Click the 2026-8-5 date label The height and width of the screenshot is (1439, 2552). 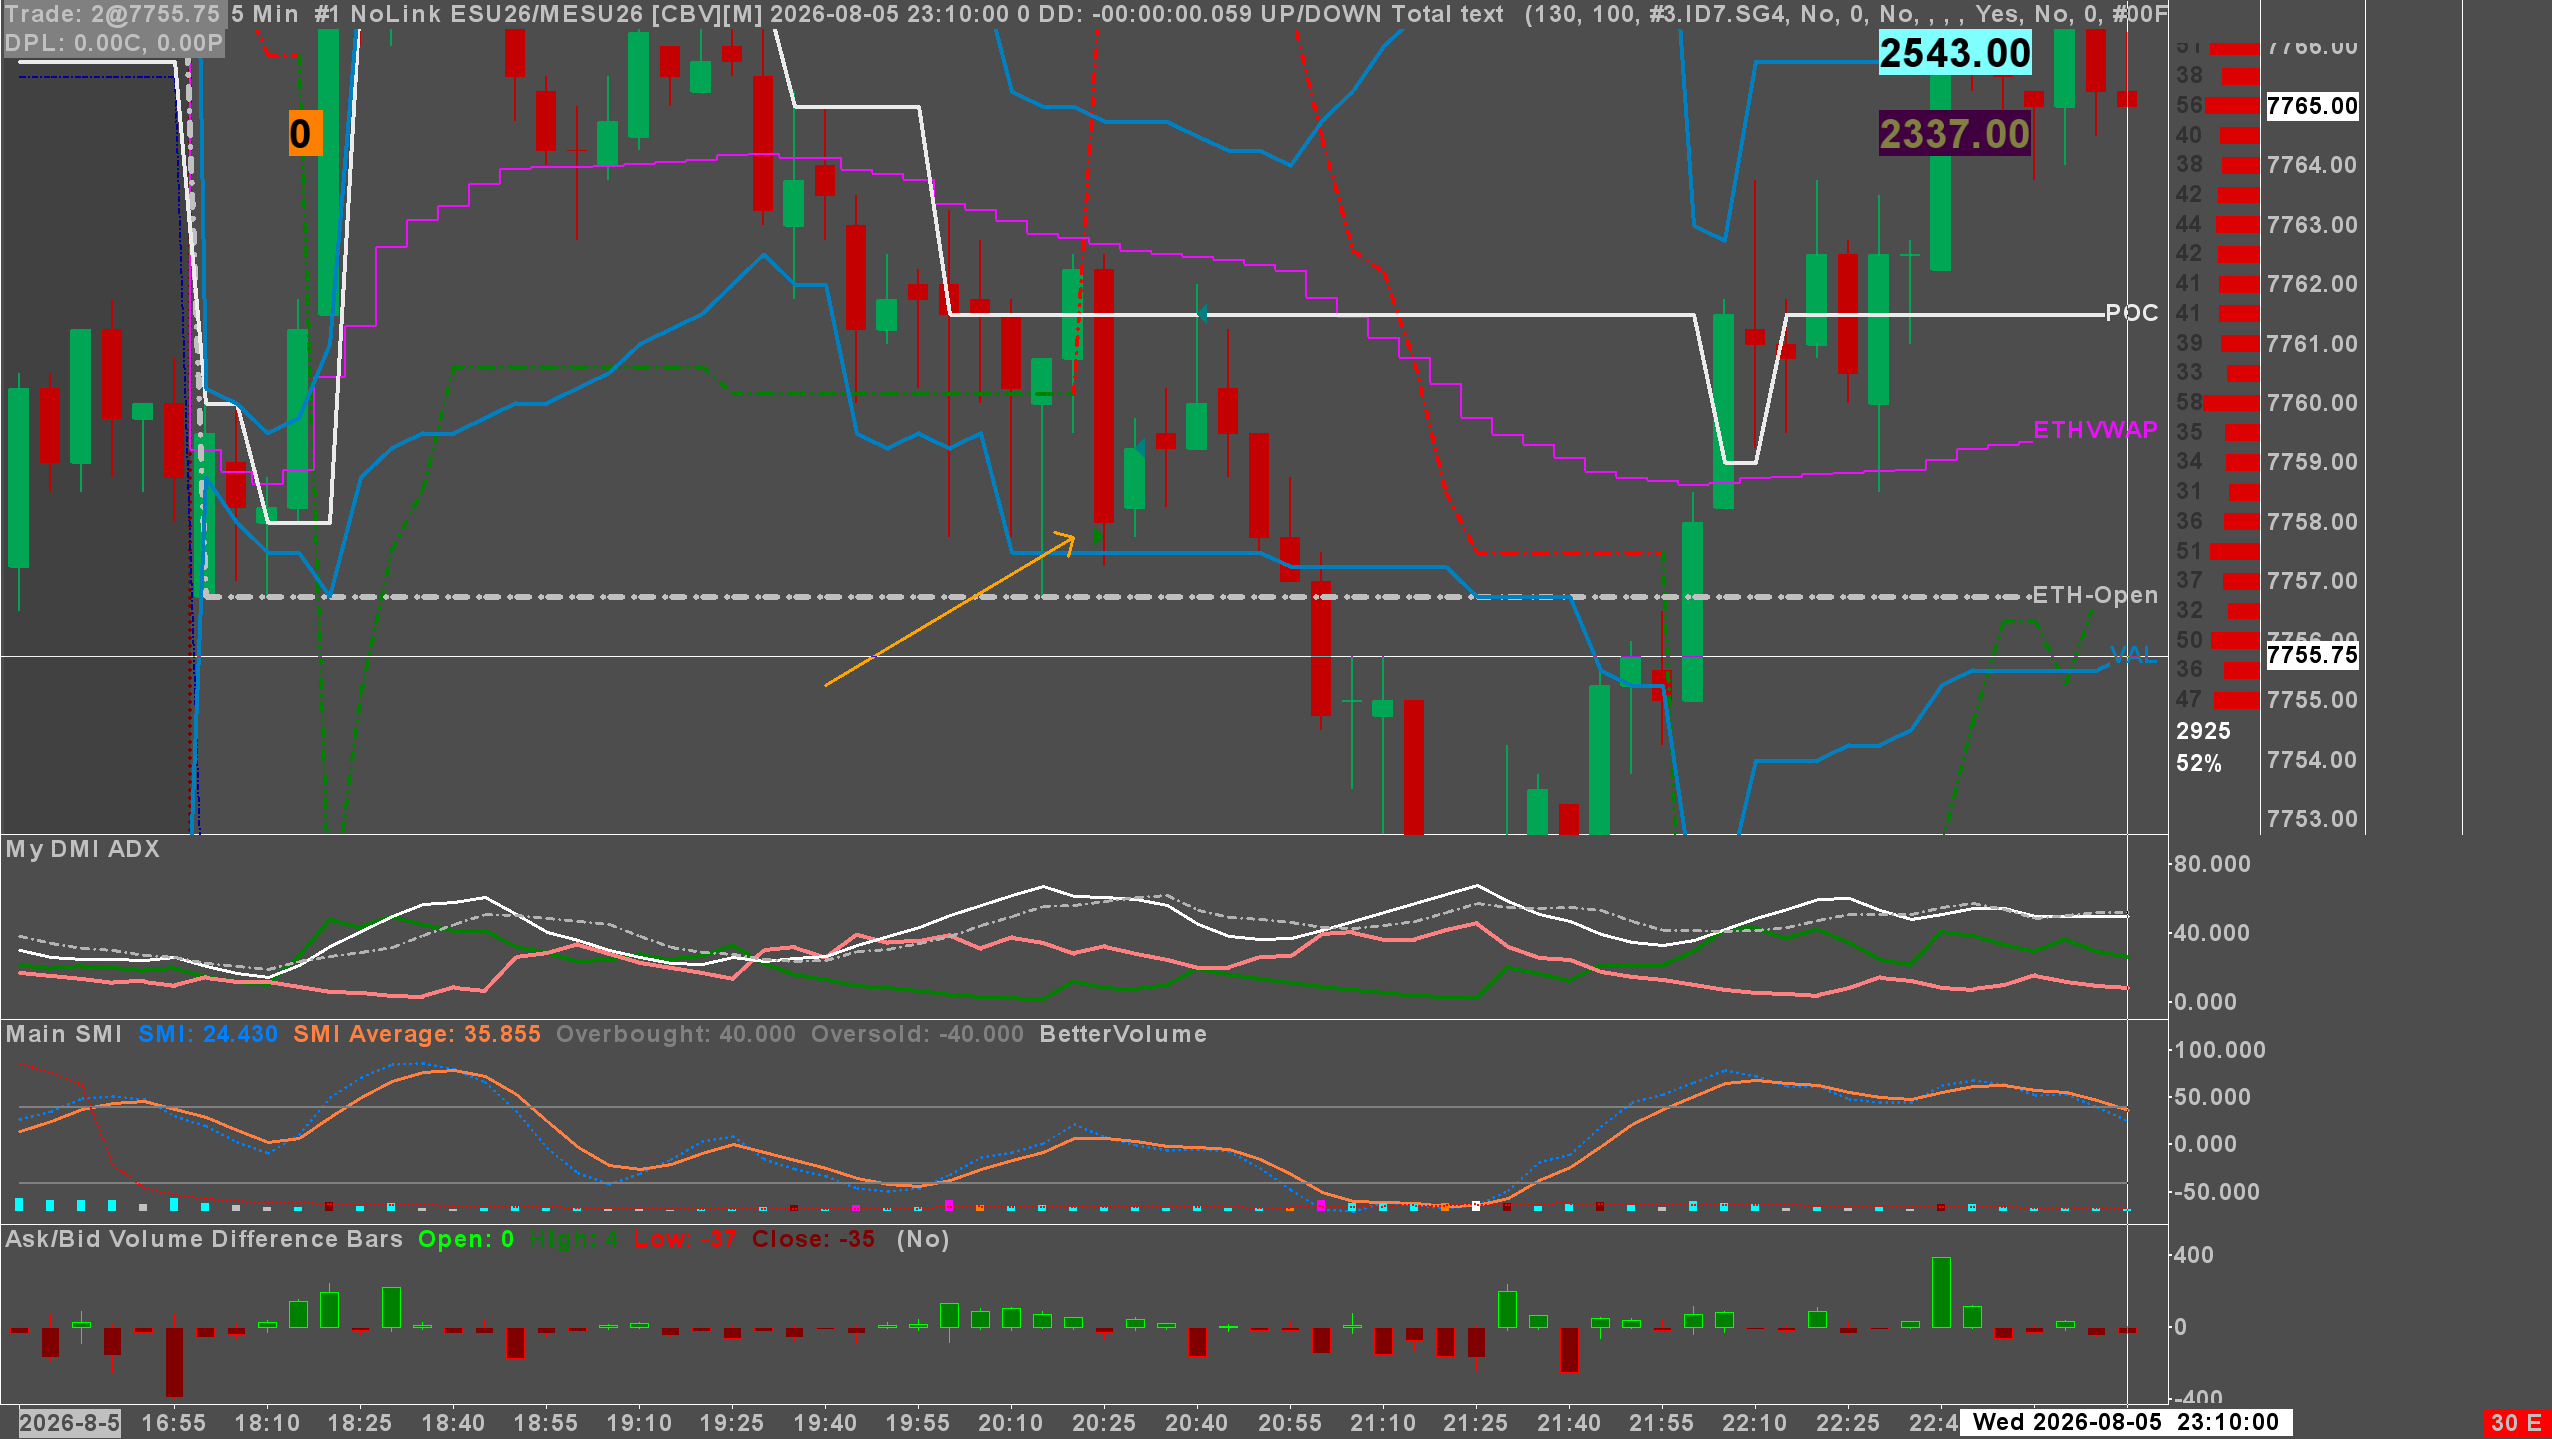click(69, 1422)
